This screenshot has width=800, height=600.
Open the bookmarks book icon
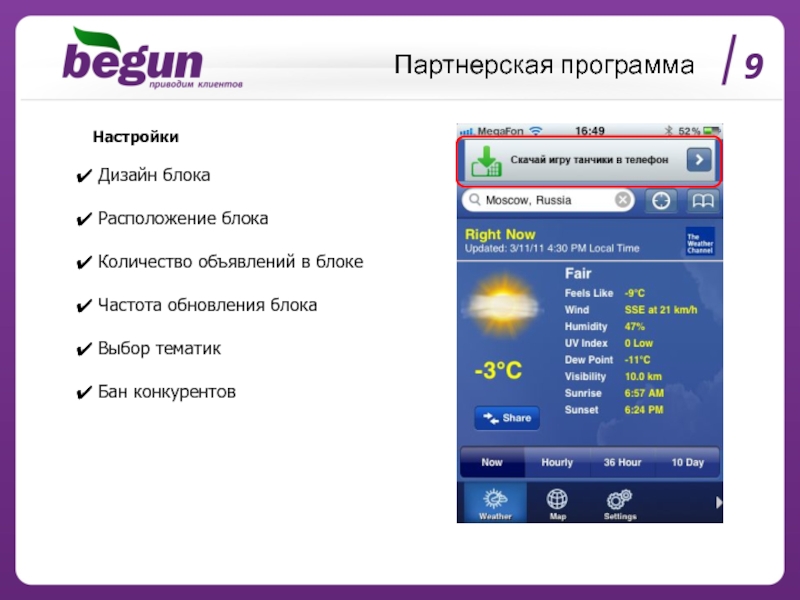click(x=703, y=201)
